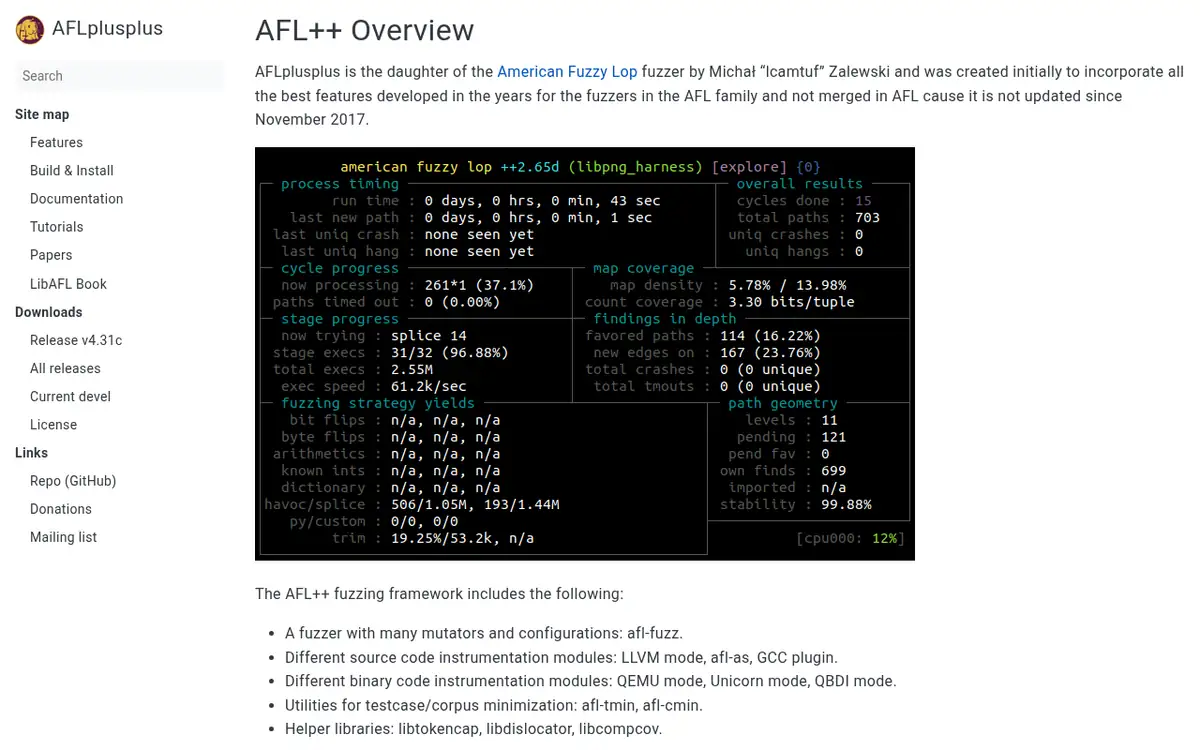The height and width of the screenshot is (750, 1200).
Task: Open the Mailing list link
Action: [x=63, y=537]
